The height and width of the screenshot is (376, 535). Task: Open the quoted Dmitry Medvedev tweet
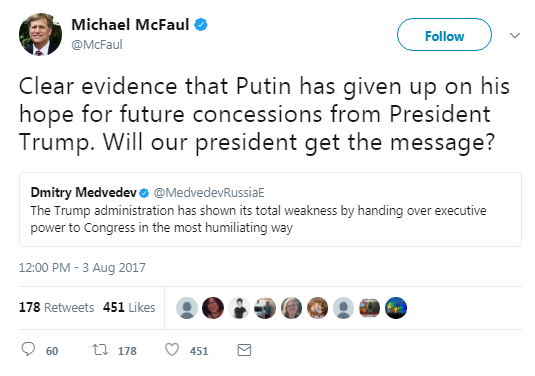point(270,209)
